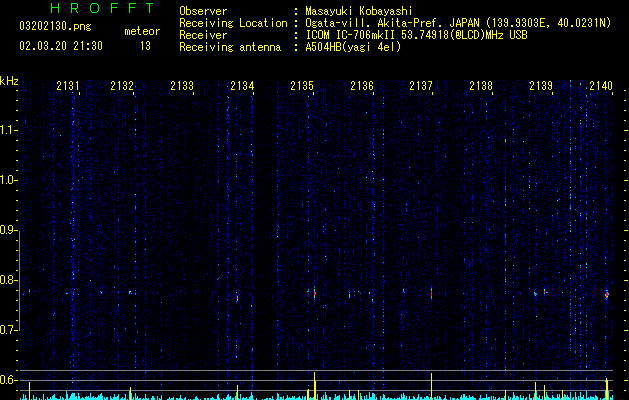This screenshot has width=629, height=400.
Task: Click the 2132 time marker
Action: [x=122, y=85]
